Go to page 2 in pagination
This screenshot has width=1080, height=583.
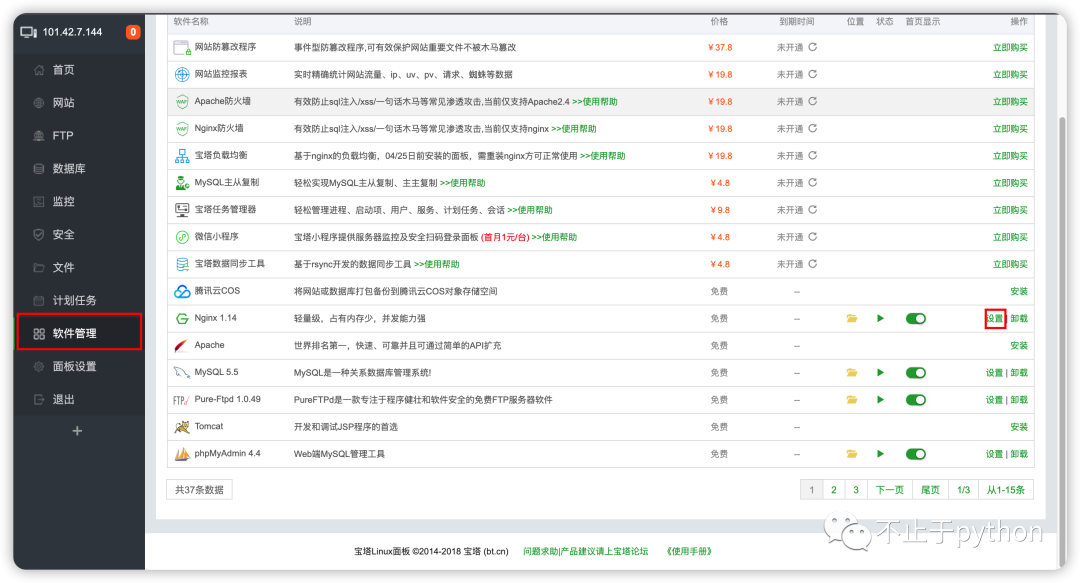(833, 490)
